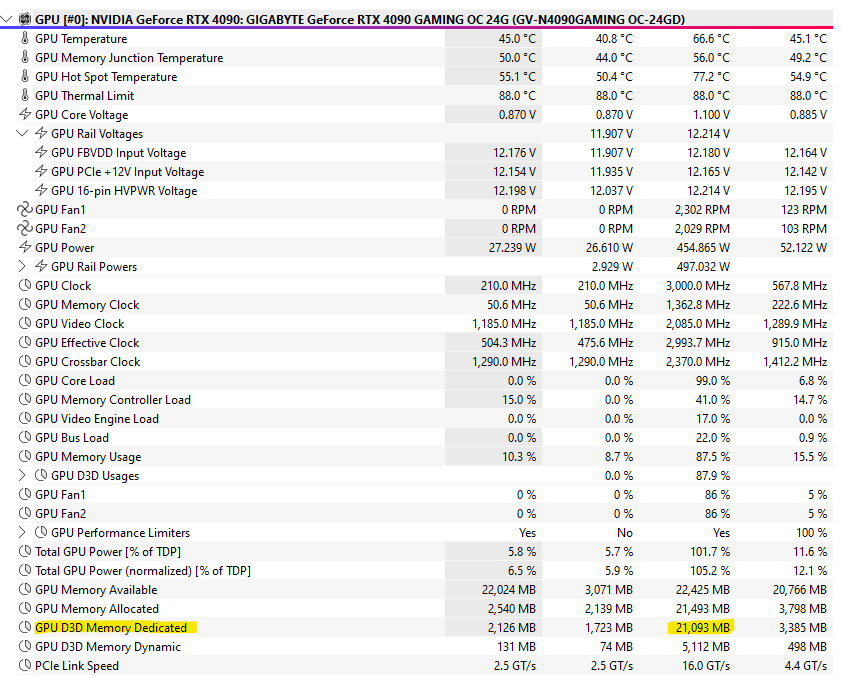Click the GPU Clock circular clock icon
The width and height of the screenshot is (842, 678).
pos(25,286)
